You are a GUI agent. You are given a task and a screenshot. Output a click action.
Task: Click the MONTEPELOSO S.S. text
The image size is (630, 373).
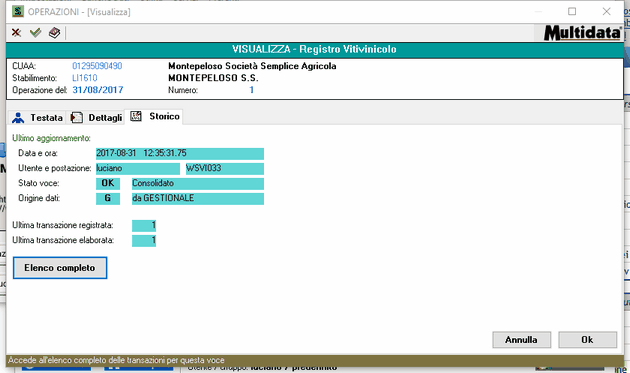tap(213, 78)
